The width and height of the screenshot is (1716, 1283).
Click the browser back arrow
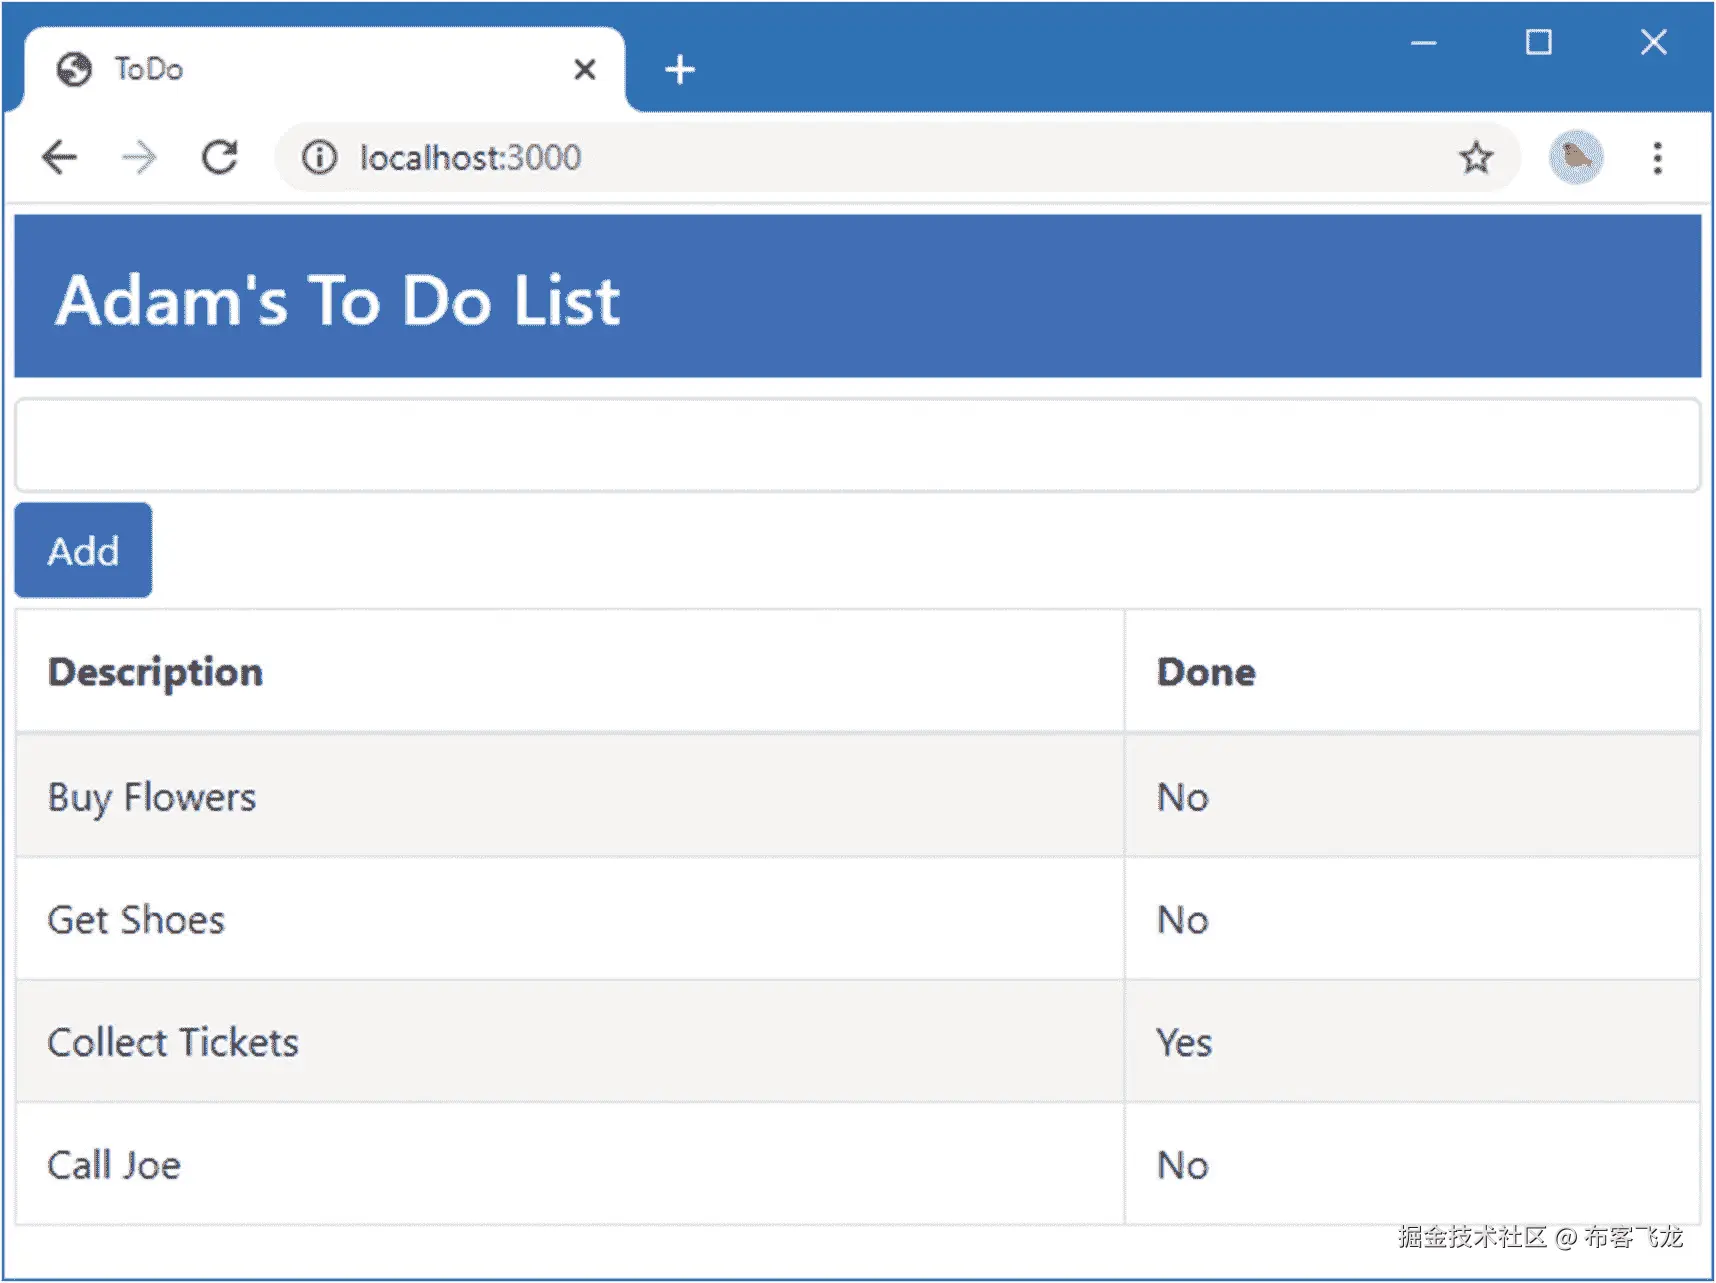pyautogui.click(x=60, y=158)
